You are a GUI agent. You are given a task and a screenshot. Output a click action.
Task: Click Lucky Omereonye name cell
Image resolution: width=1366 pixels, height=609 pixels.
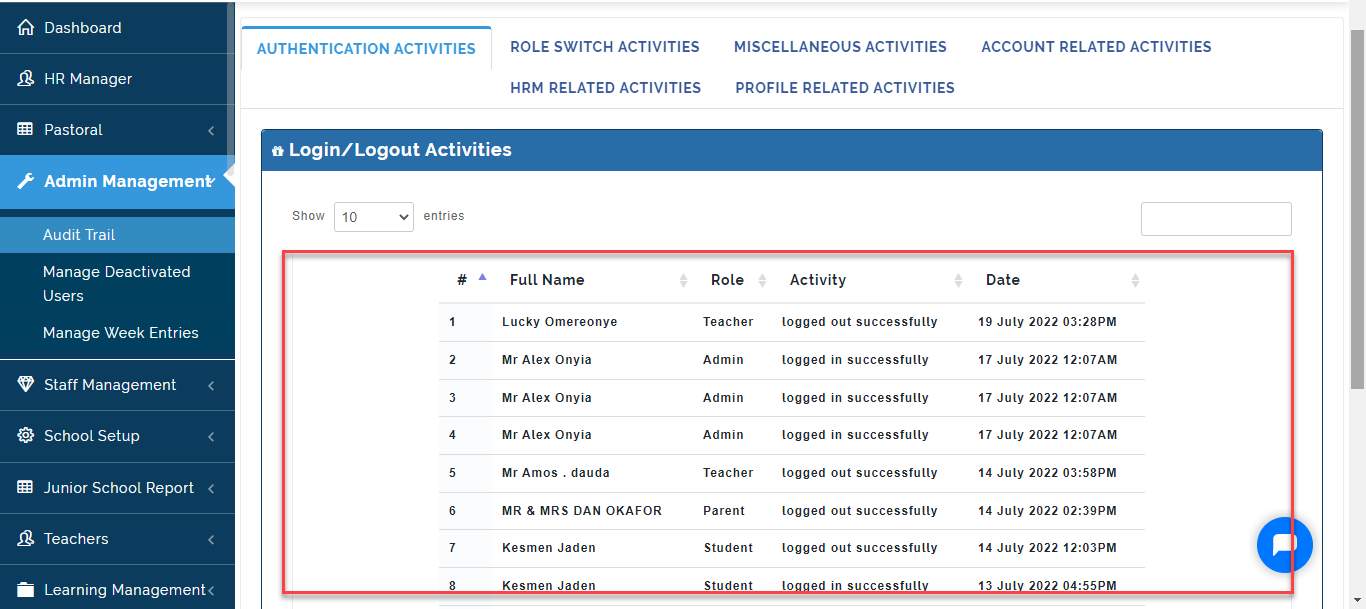(x=560, y=322)
